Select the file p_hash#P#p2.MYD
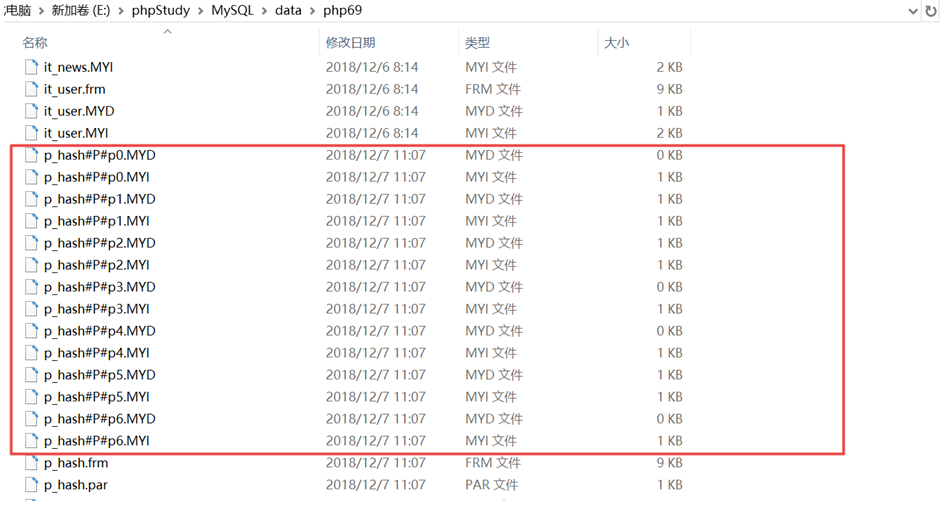This screenshot has height=507, width=945. [99, 243]
